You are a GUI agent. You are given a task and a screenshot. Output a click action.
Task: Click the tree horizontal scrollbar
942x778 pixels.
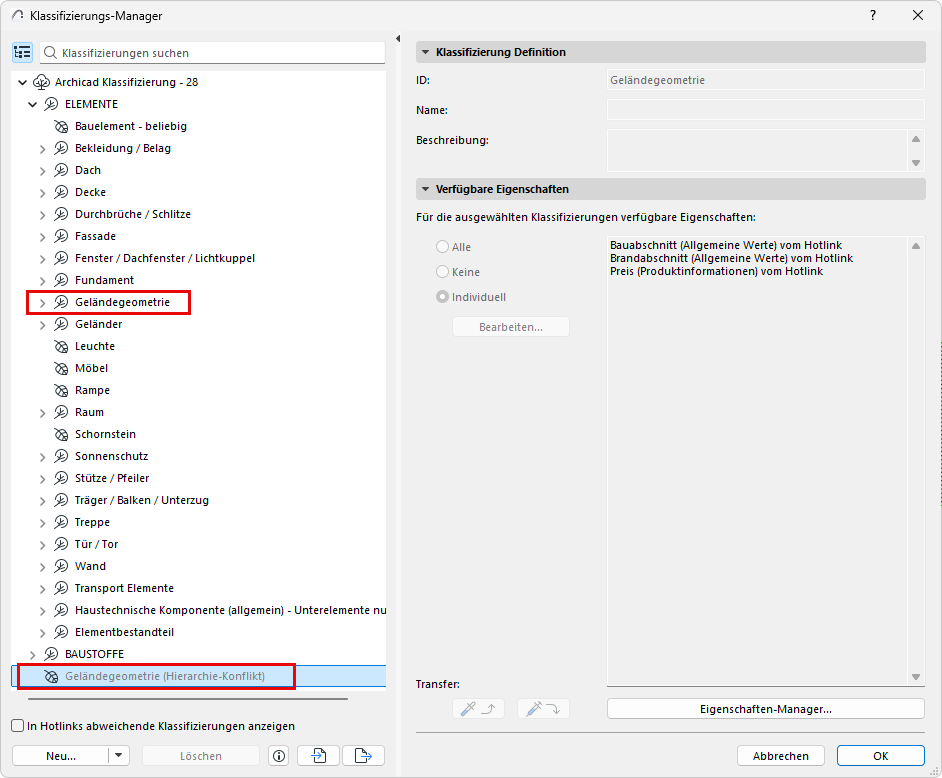[x=187, y=699]
